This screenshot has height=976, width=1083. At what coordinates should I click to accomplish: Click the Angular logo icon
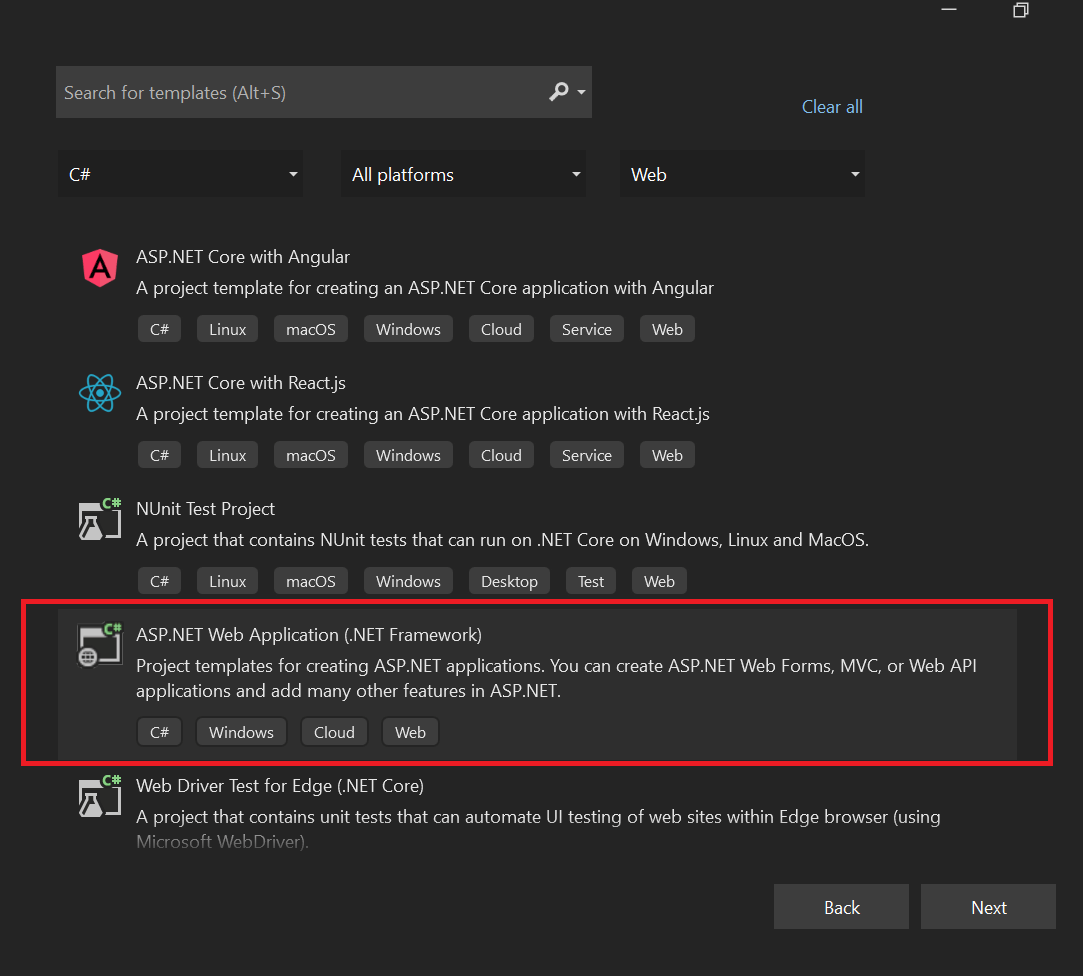point(100,267)
